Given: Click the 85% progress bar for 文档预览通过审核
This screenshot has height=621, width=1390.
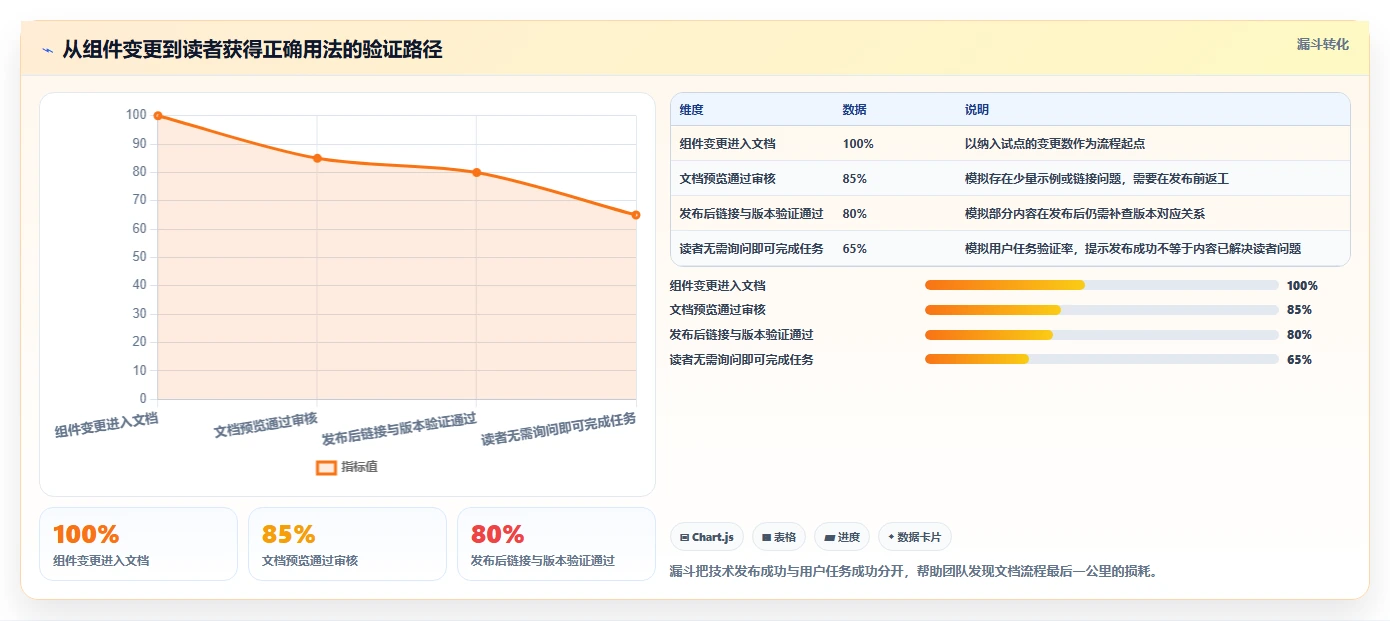Looking at the screenshot, I should [1102, 310].
